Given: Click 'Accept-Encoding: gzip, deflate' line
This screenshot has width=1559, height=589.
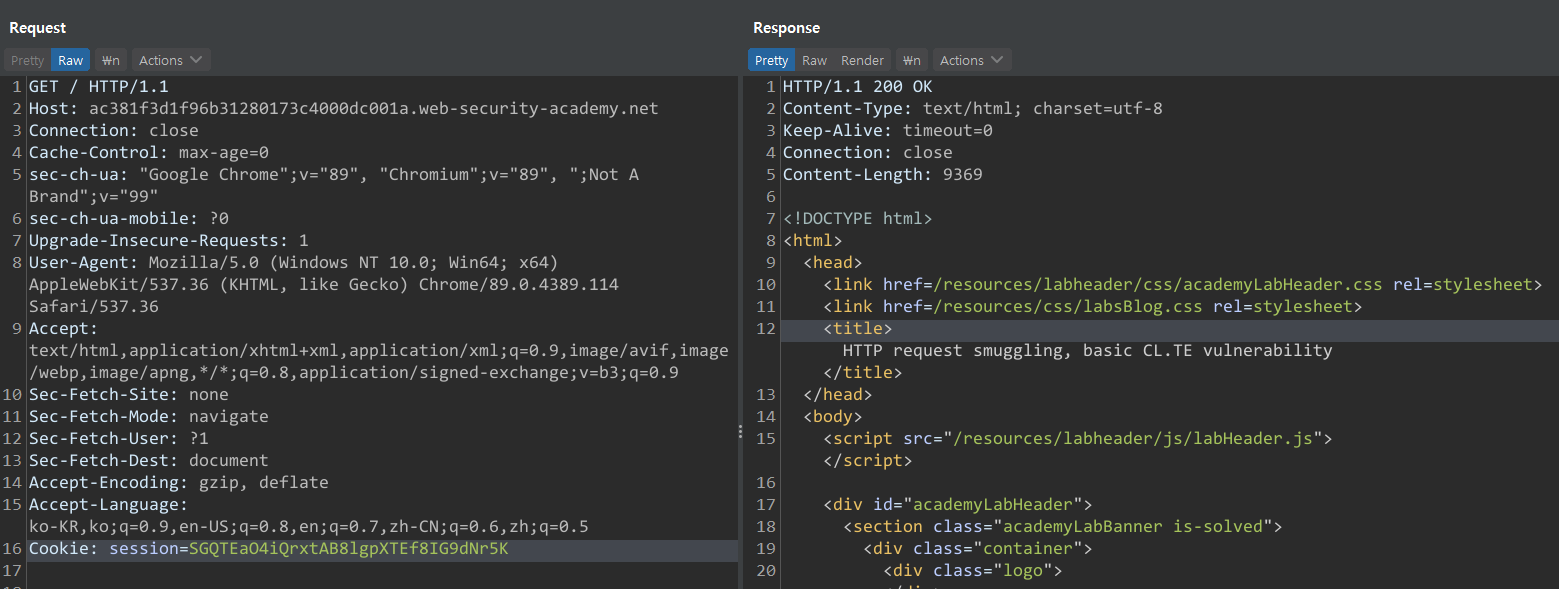Looking at the screenshot, I should [x=178, y=482].
